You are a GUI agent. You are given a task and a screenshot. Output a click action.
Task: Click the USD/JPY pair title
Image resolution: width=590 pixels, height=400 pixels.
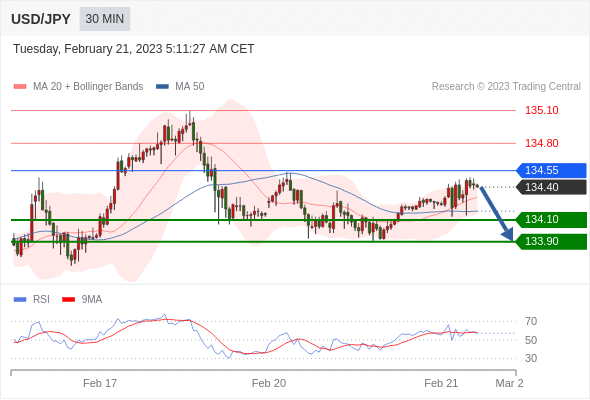[41, 19]
